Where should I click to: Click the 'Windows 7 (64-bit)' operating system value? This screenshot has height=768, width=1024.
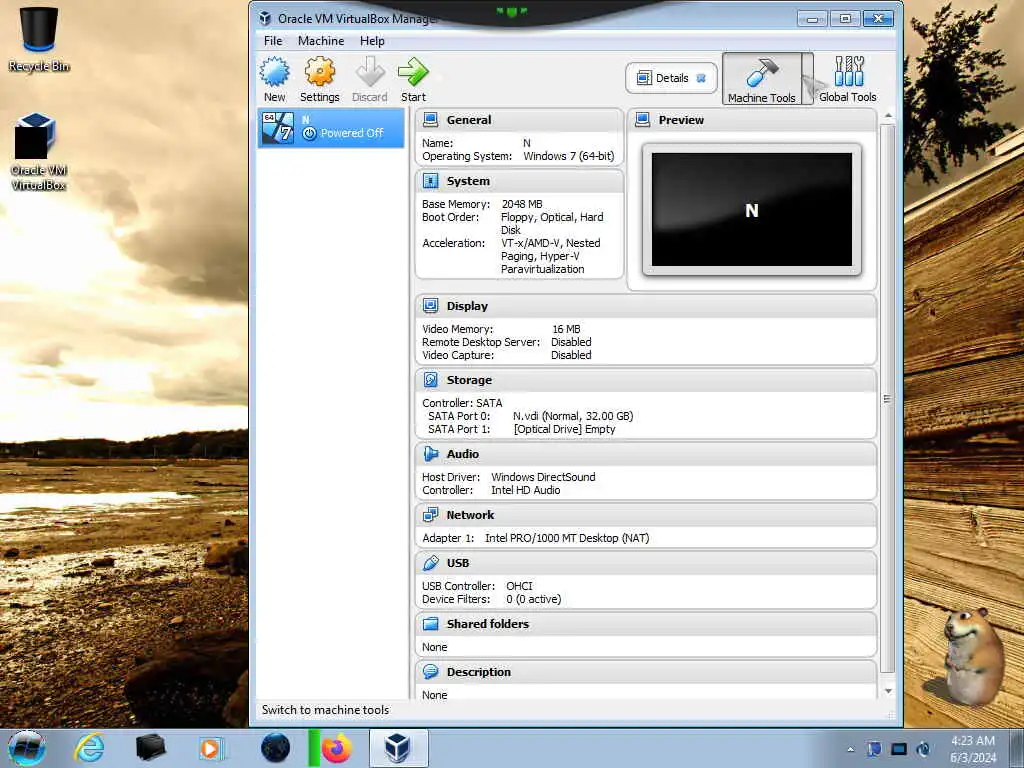click(x=569, y=156)
